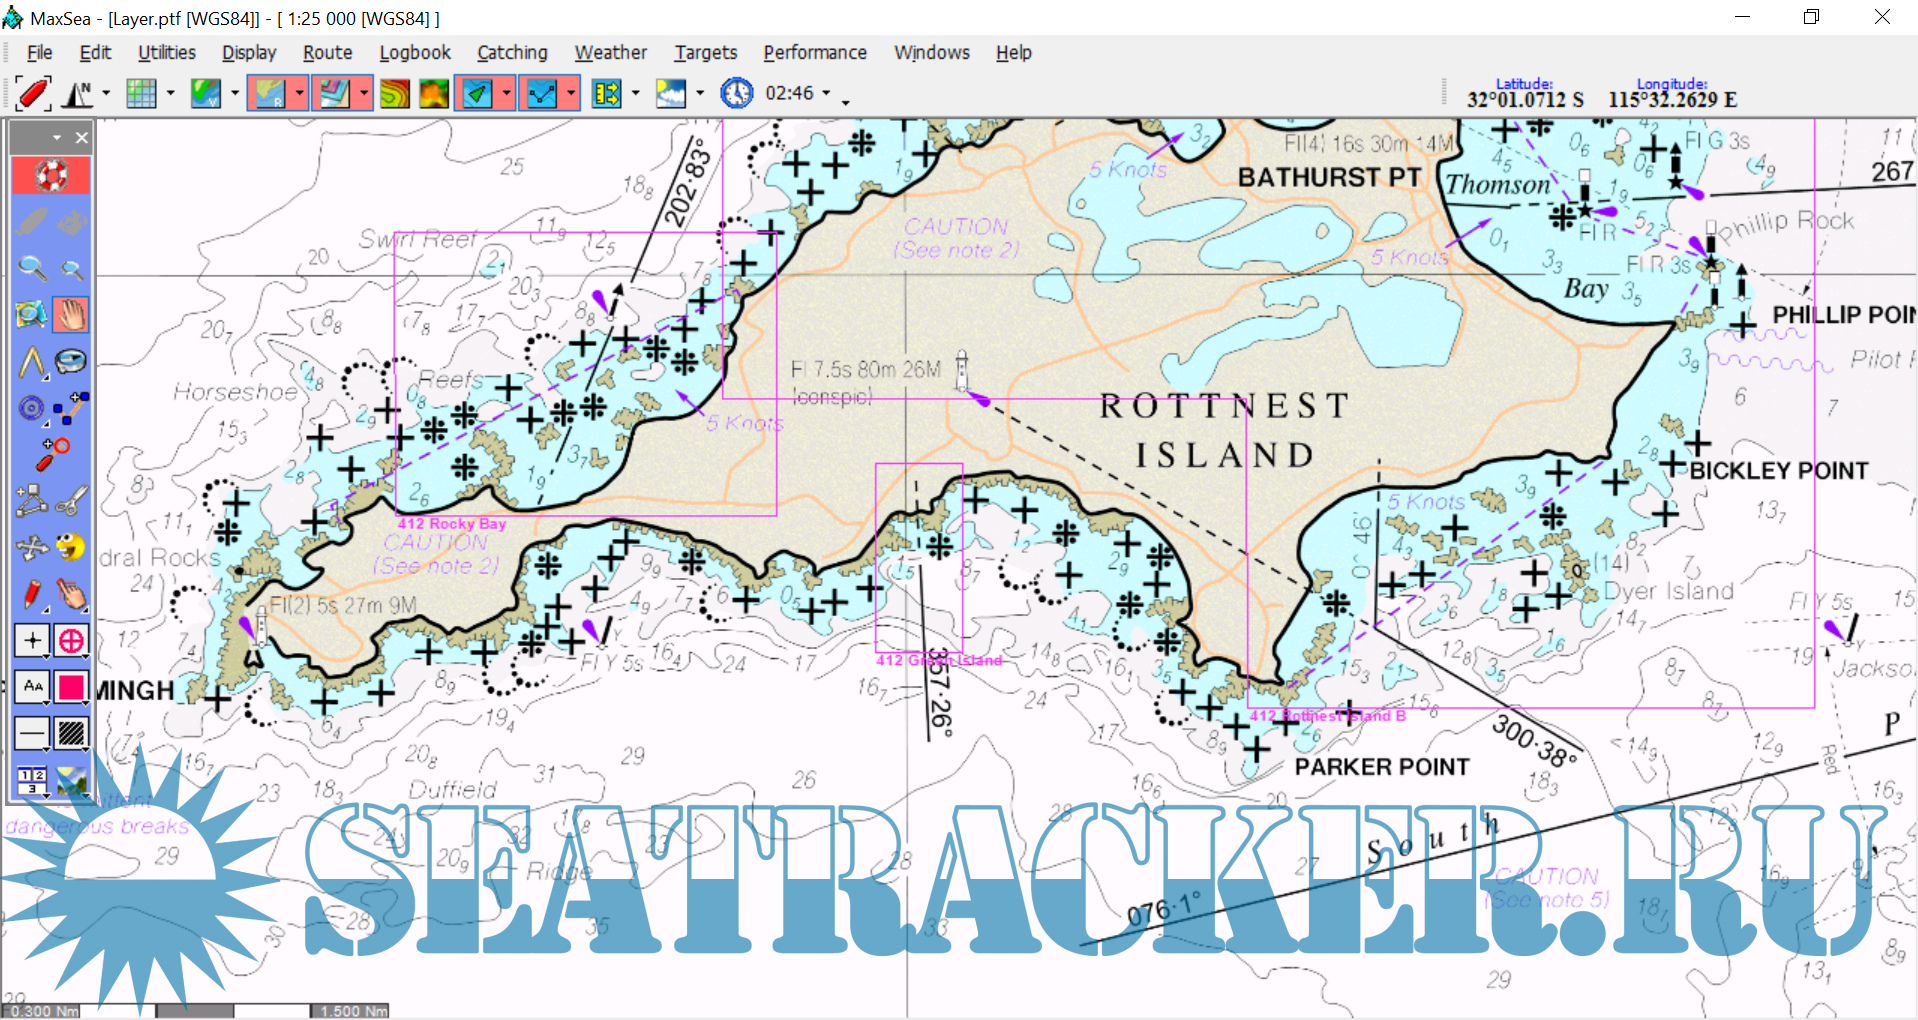Screen dimensions: 1918x1020
Task: Click the red lifebuoy man-overboard button
Action: click(x=51, y=176)
